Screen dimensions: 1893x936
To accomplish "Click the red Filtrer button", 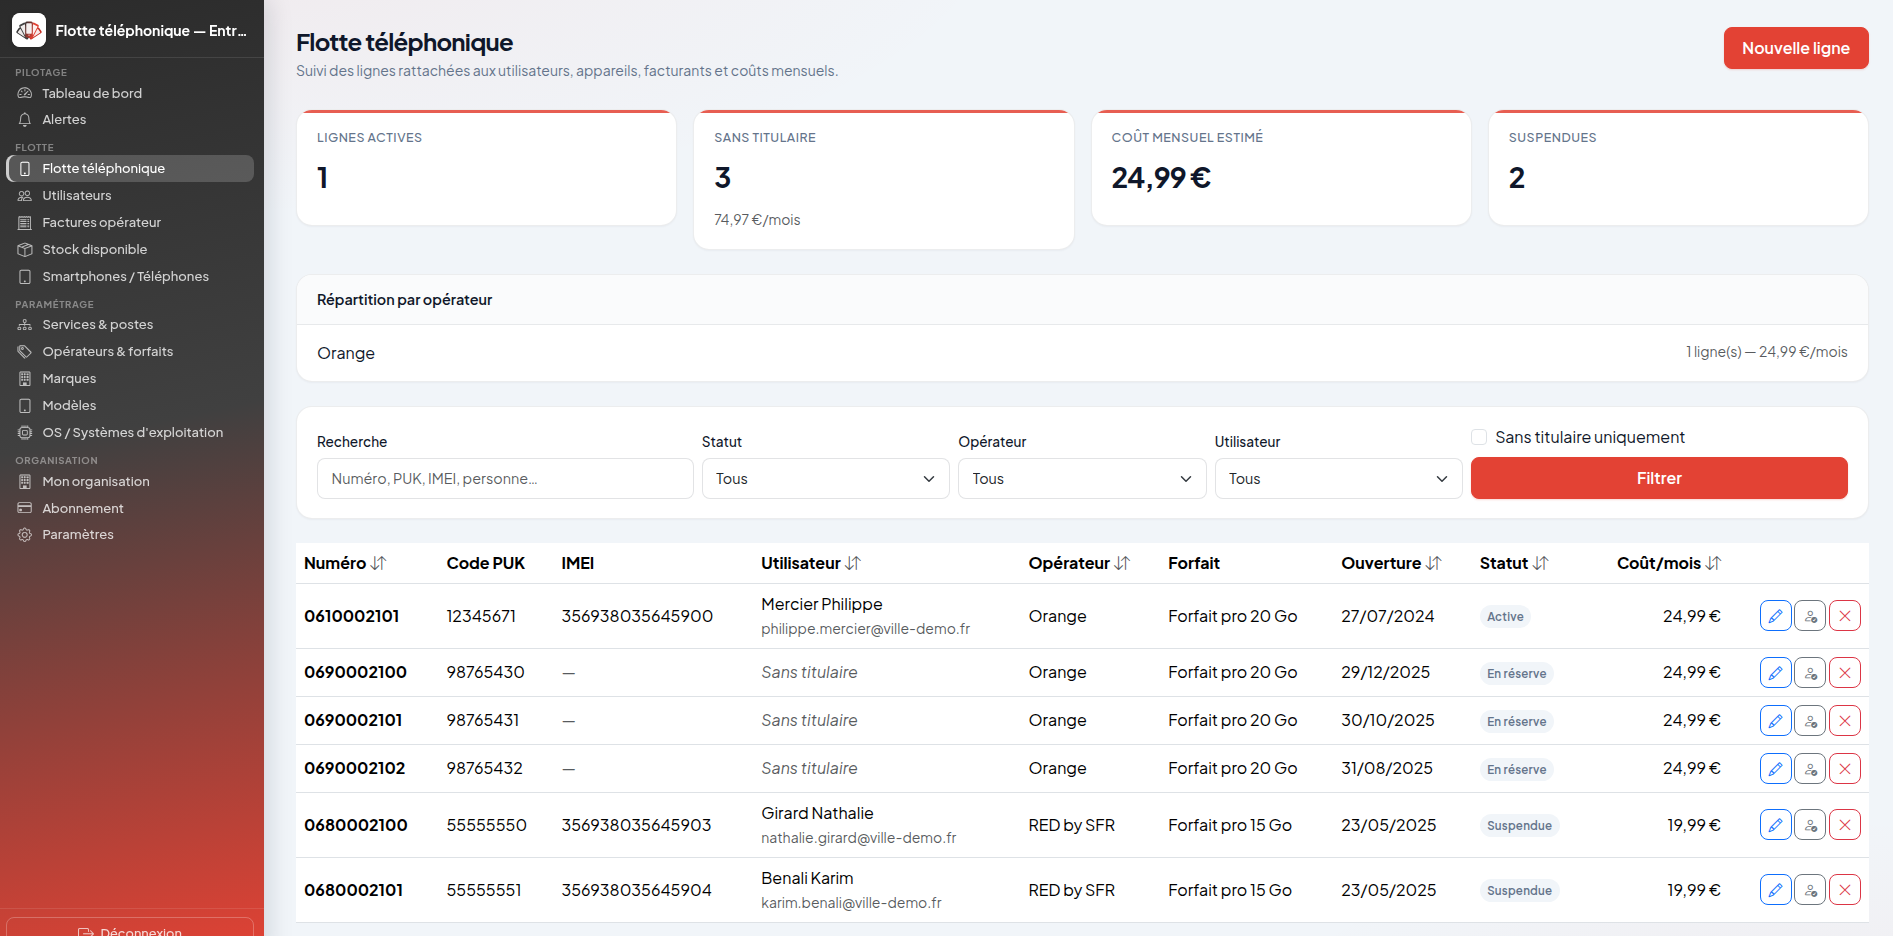I will (1659, 478).
